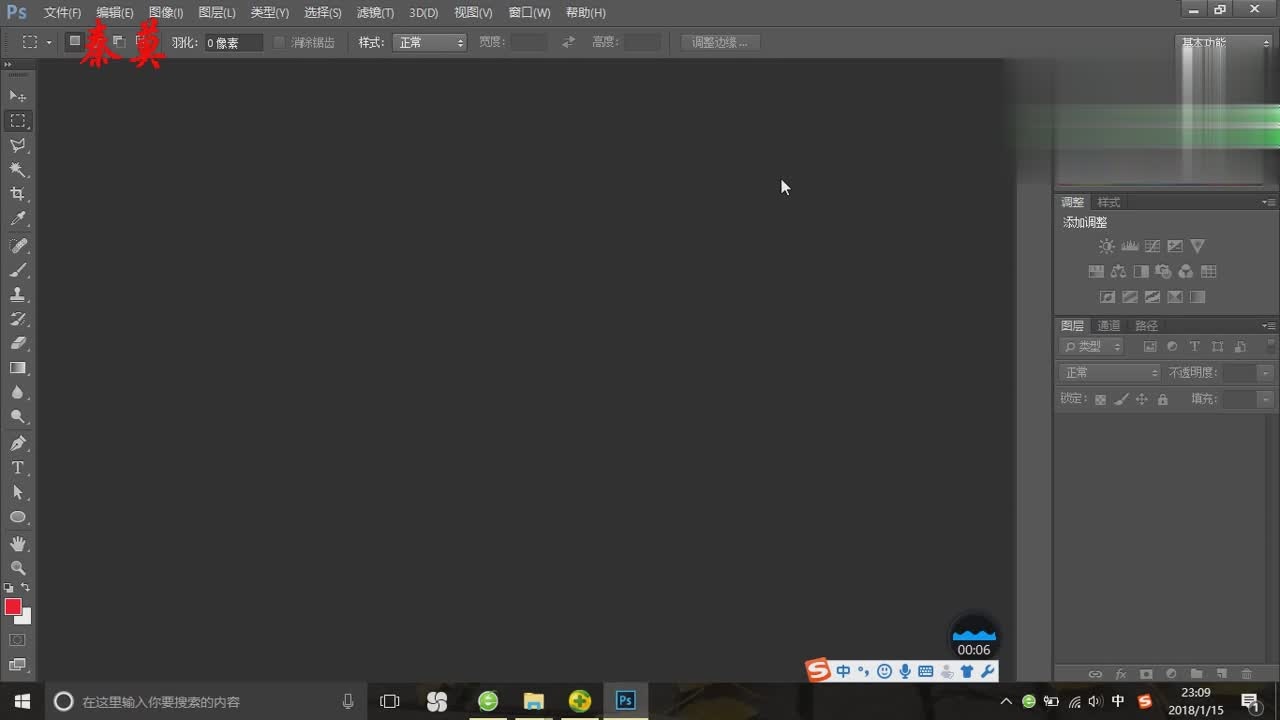
Task: Click the foreground red color swatch
Action: click(x=13, y=607)
